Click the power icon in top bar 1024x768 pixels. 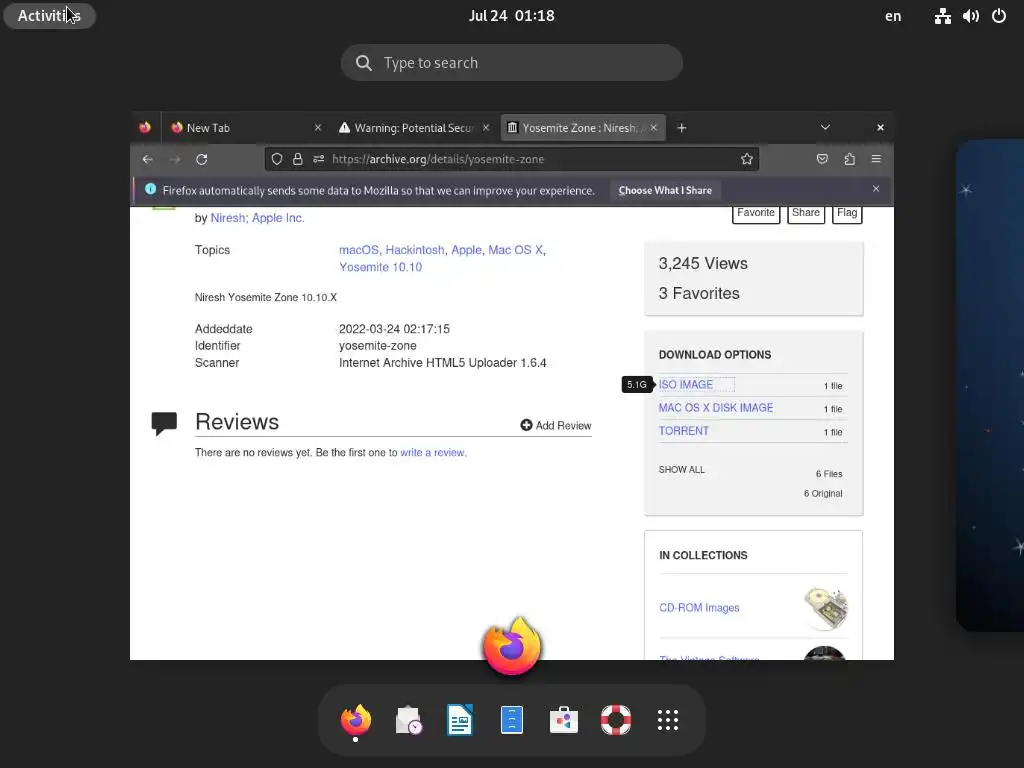point(999,16)
